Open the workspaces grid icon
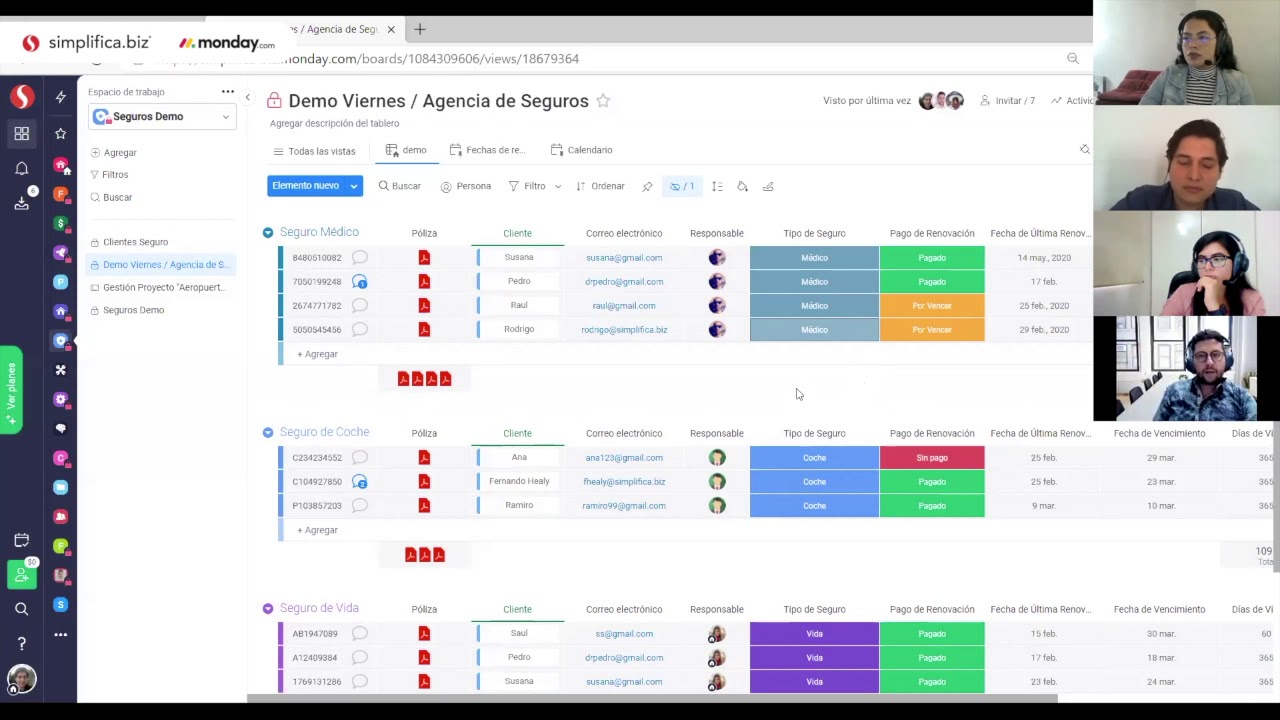This screenshot has width=1280, height=720. point(21,133)
